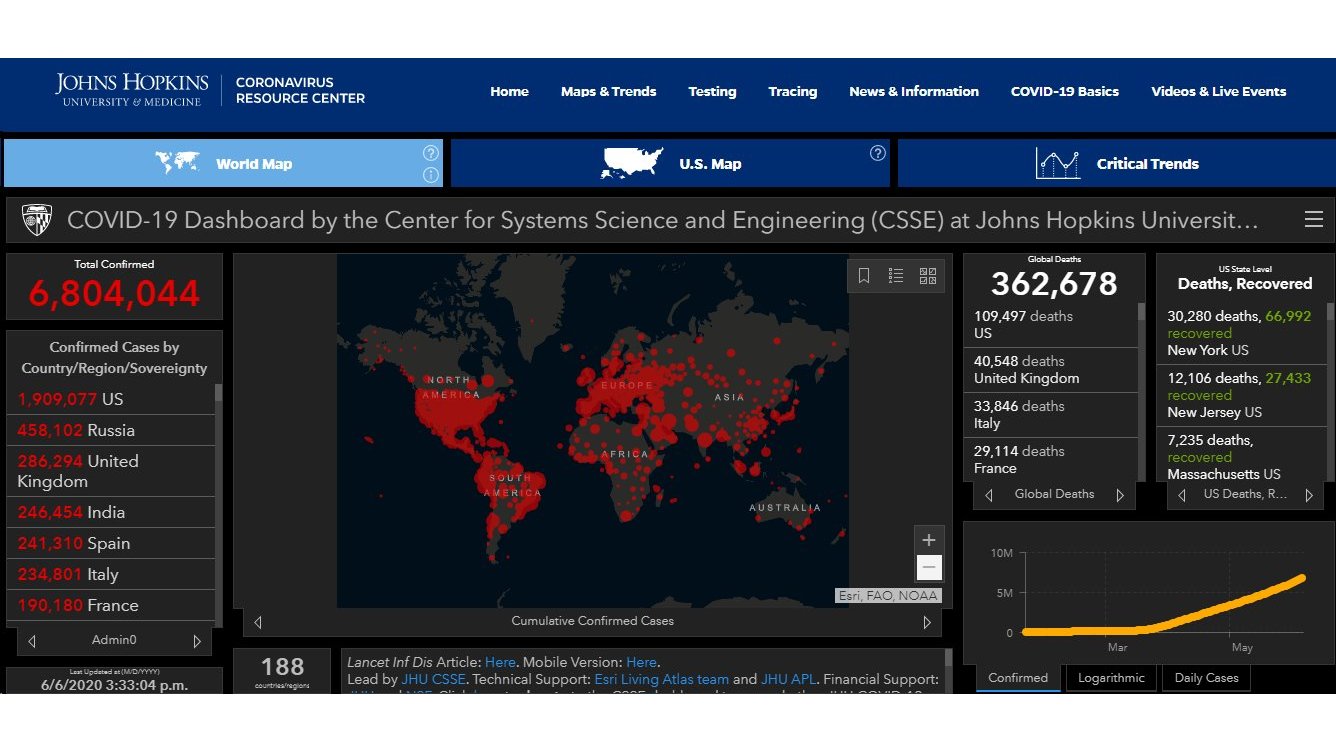
Task: Open the dashboard hamburger menu
Action: (x=1313, y=220)
